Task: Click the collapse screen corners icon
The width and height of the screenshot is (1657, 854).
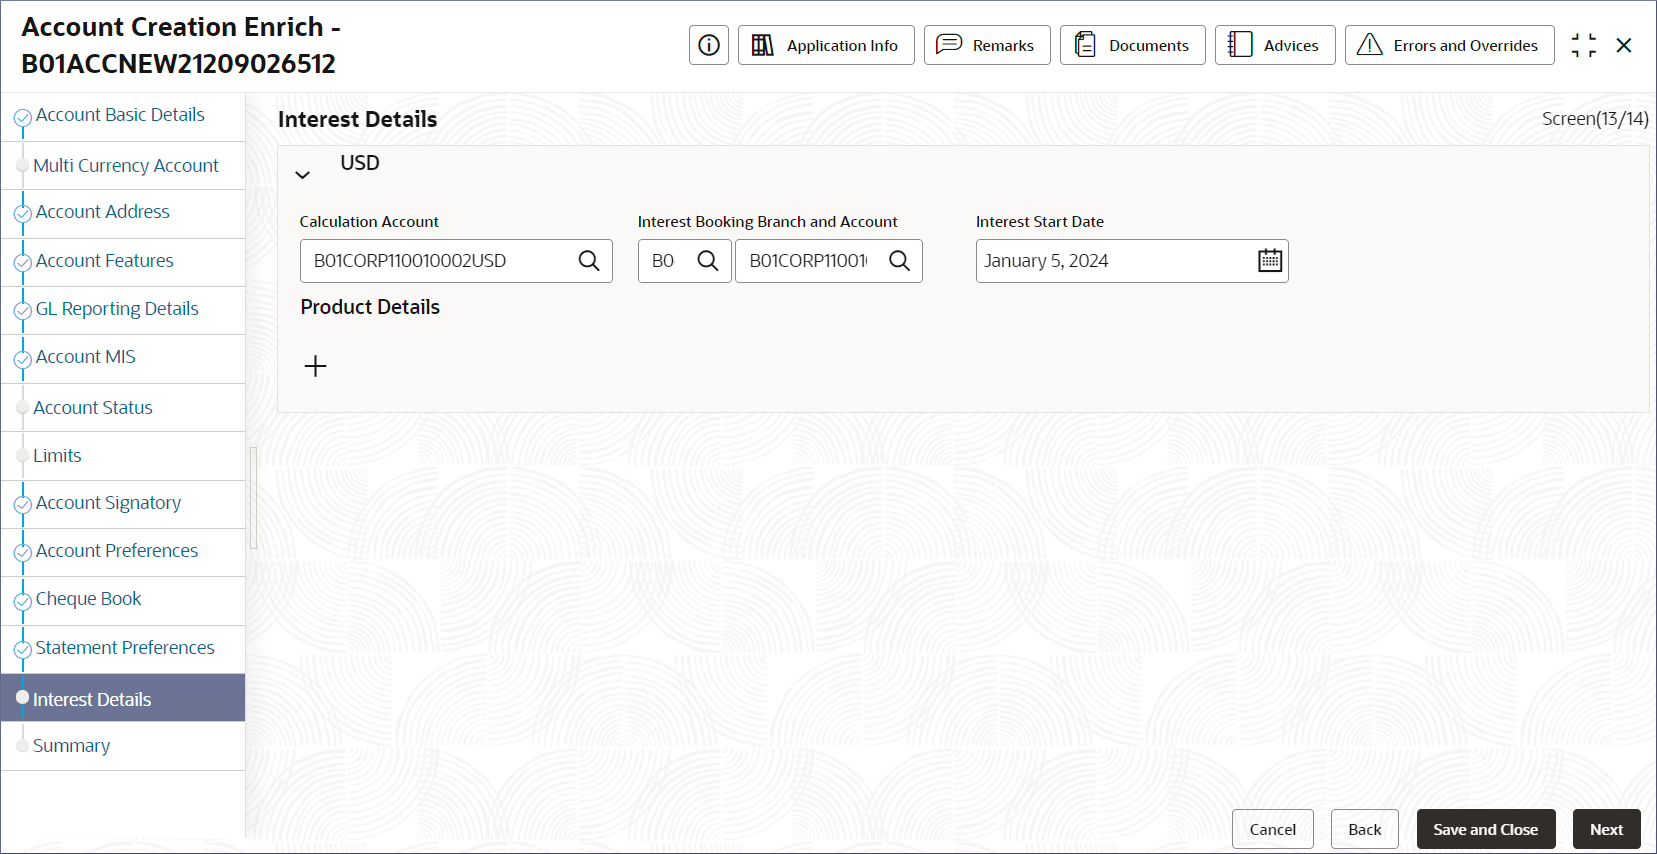Action: coord(1583,45)
